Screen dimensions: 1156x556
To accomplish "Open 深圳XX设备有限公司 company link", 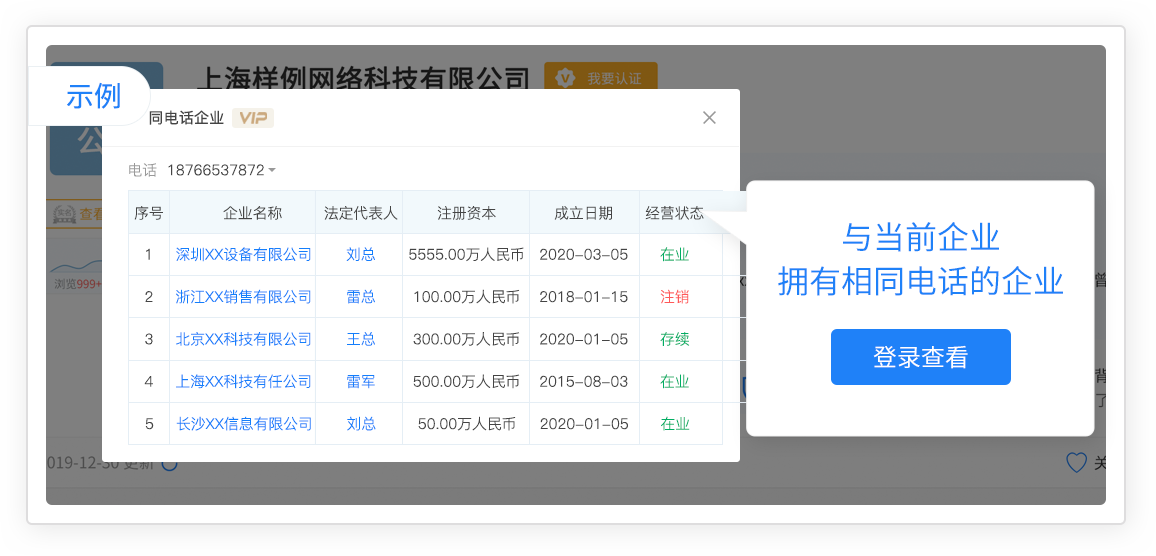I will coord(243,255).
